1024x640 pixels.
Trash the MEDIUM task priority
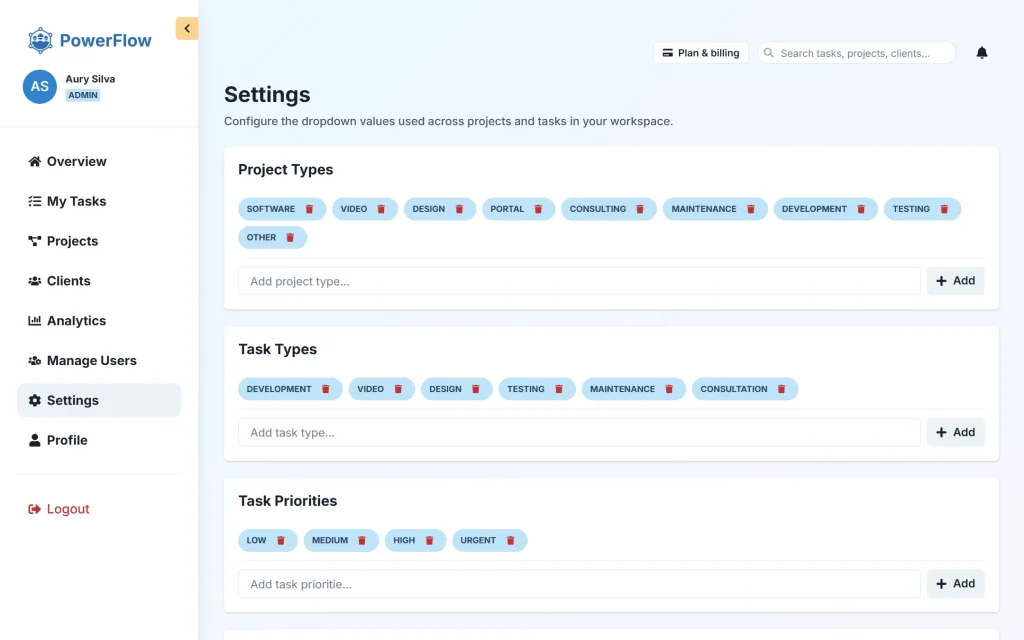362,541
